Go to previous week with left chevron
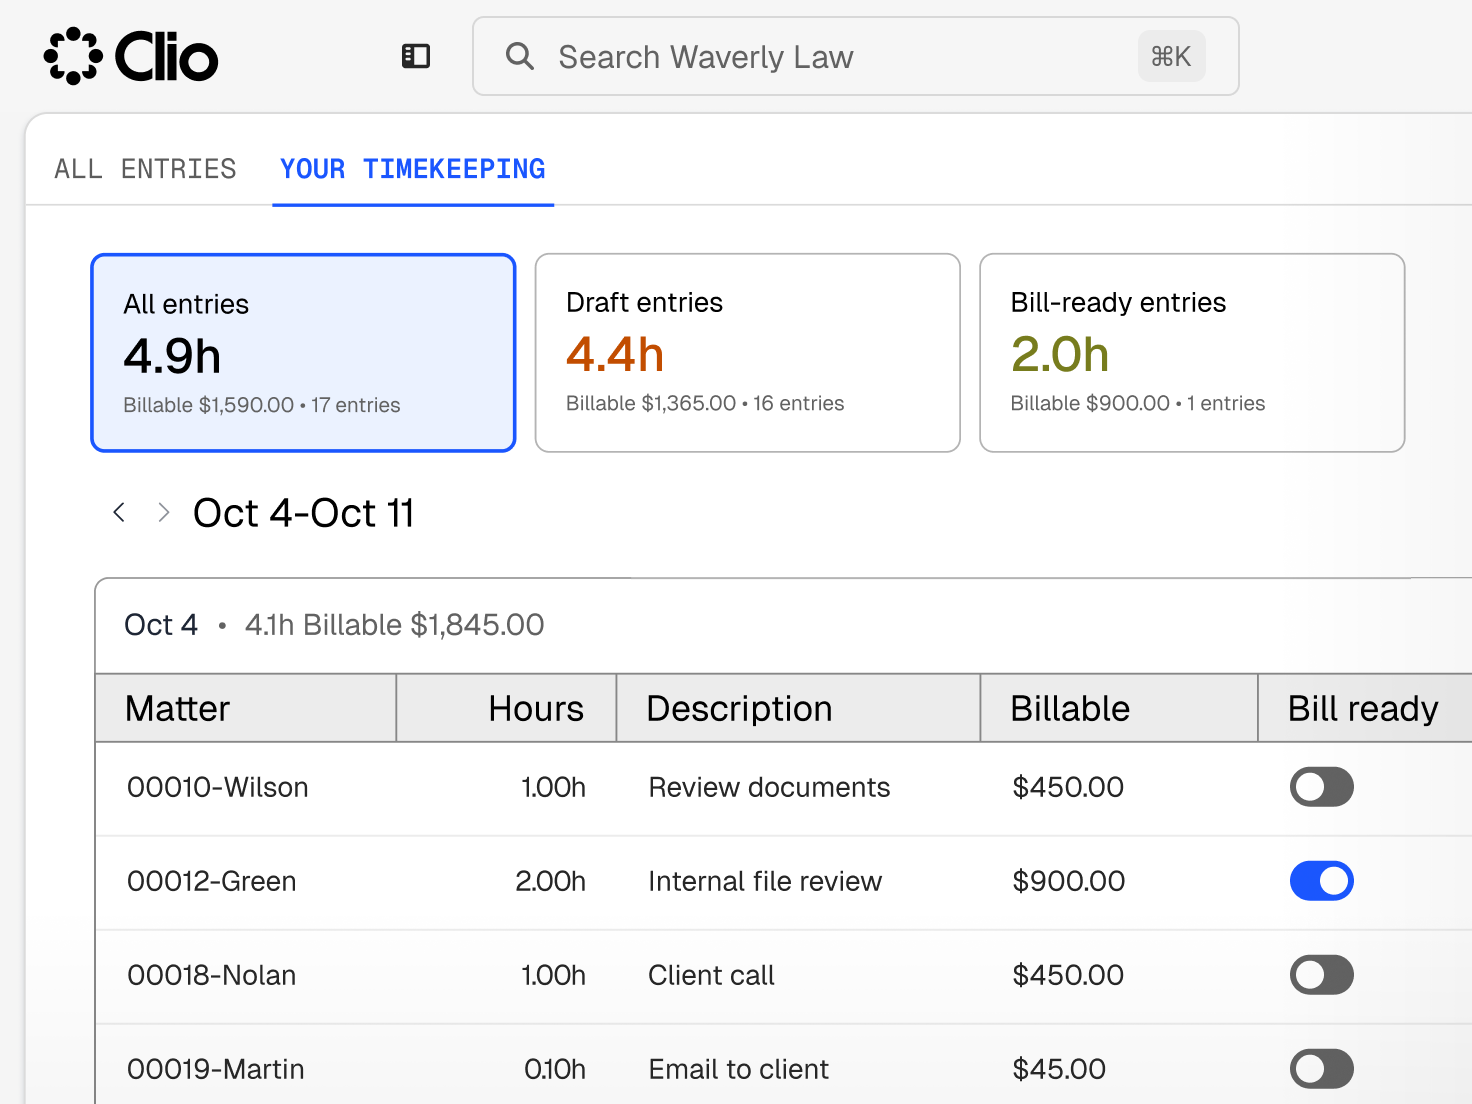 point(119,513)
